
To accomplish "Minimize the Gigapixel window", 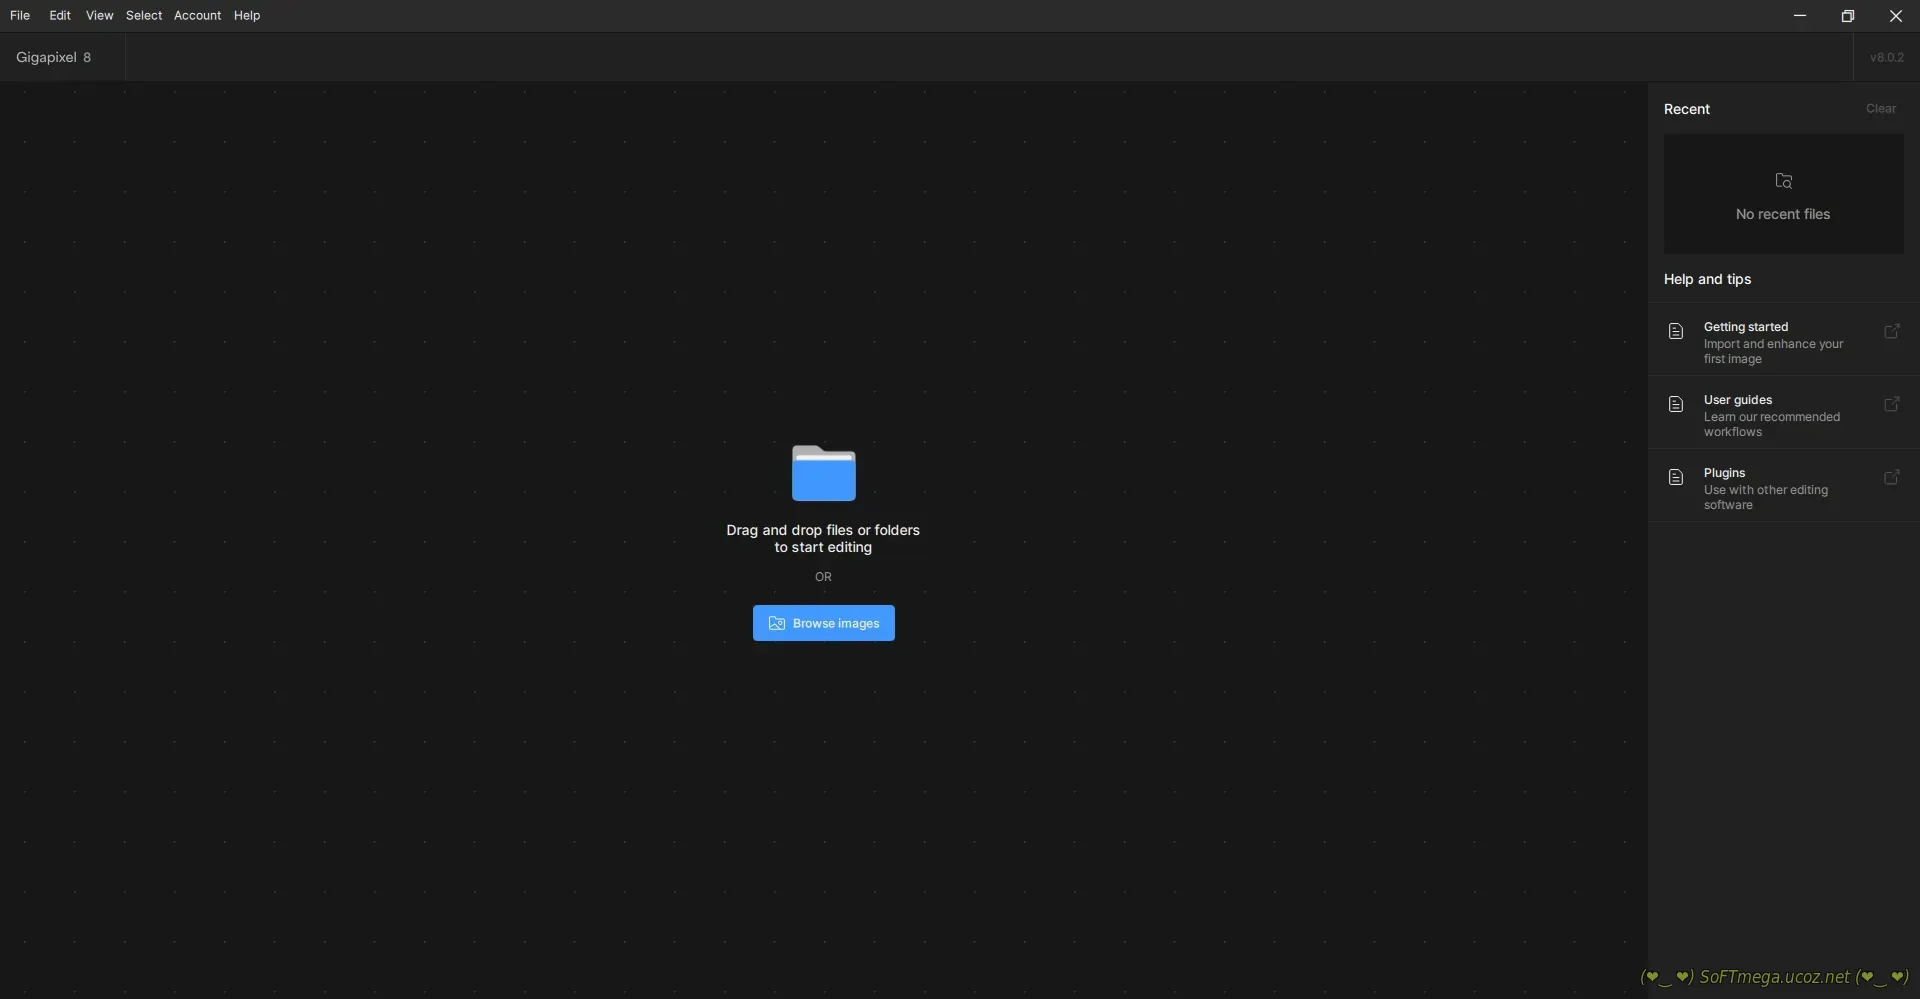I will (1799, 16).
